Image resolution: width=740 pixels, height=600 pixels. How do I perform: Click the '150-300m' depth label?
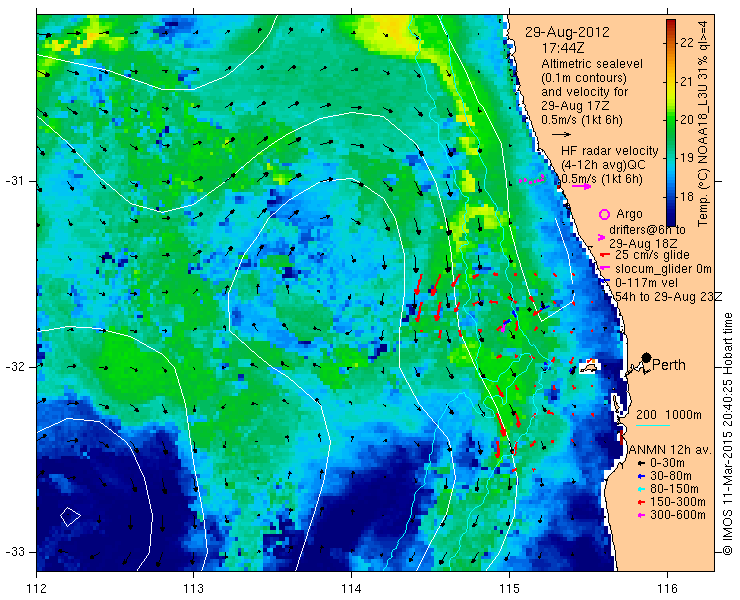pyautogui.click(x=678, y=502)
